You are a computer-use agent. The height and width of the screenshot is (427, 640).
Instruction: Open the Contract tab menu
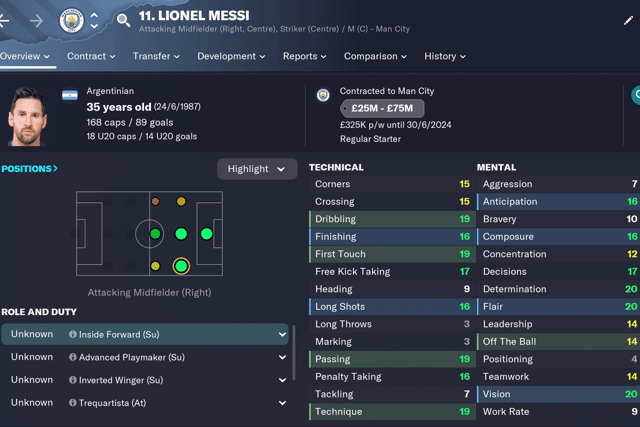click(x=91, y=56)
